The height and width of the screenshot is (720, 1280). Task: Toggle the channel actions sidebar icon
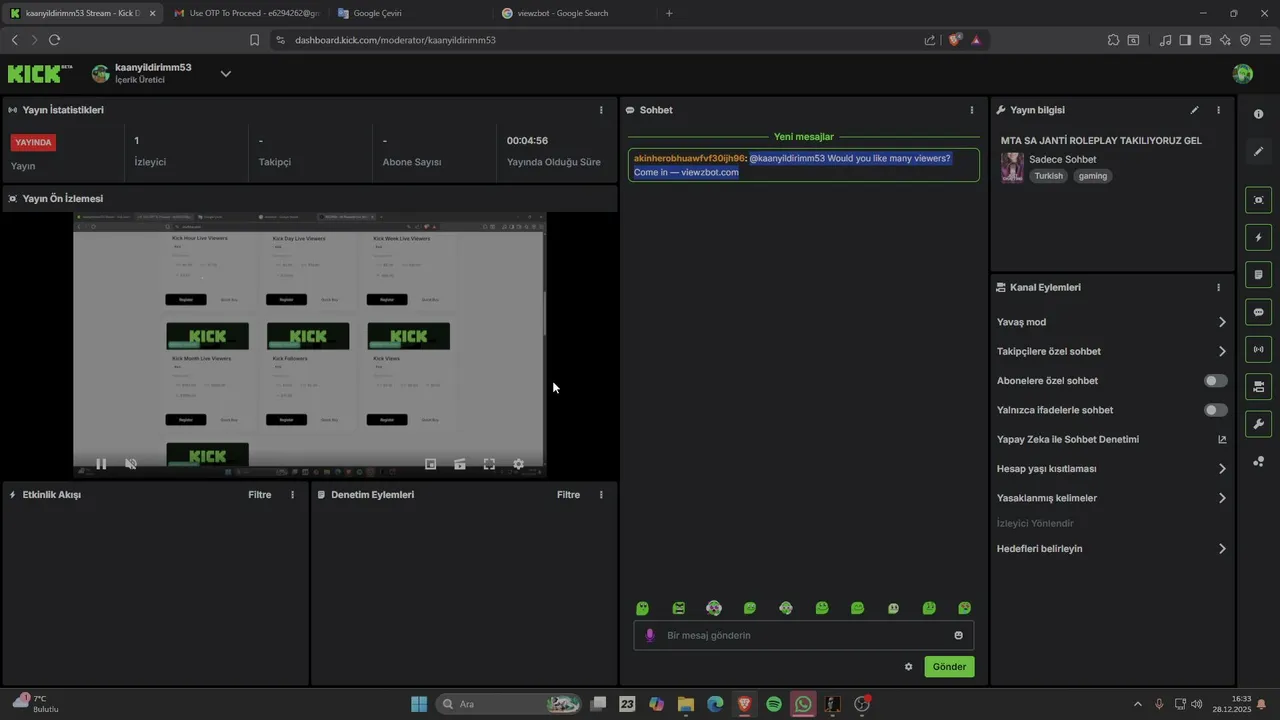1258,386
